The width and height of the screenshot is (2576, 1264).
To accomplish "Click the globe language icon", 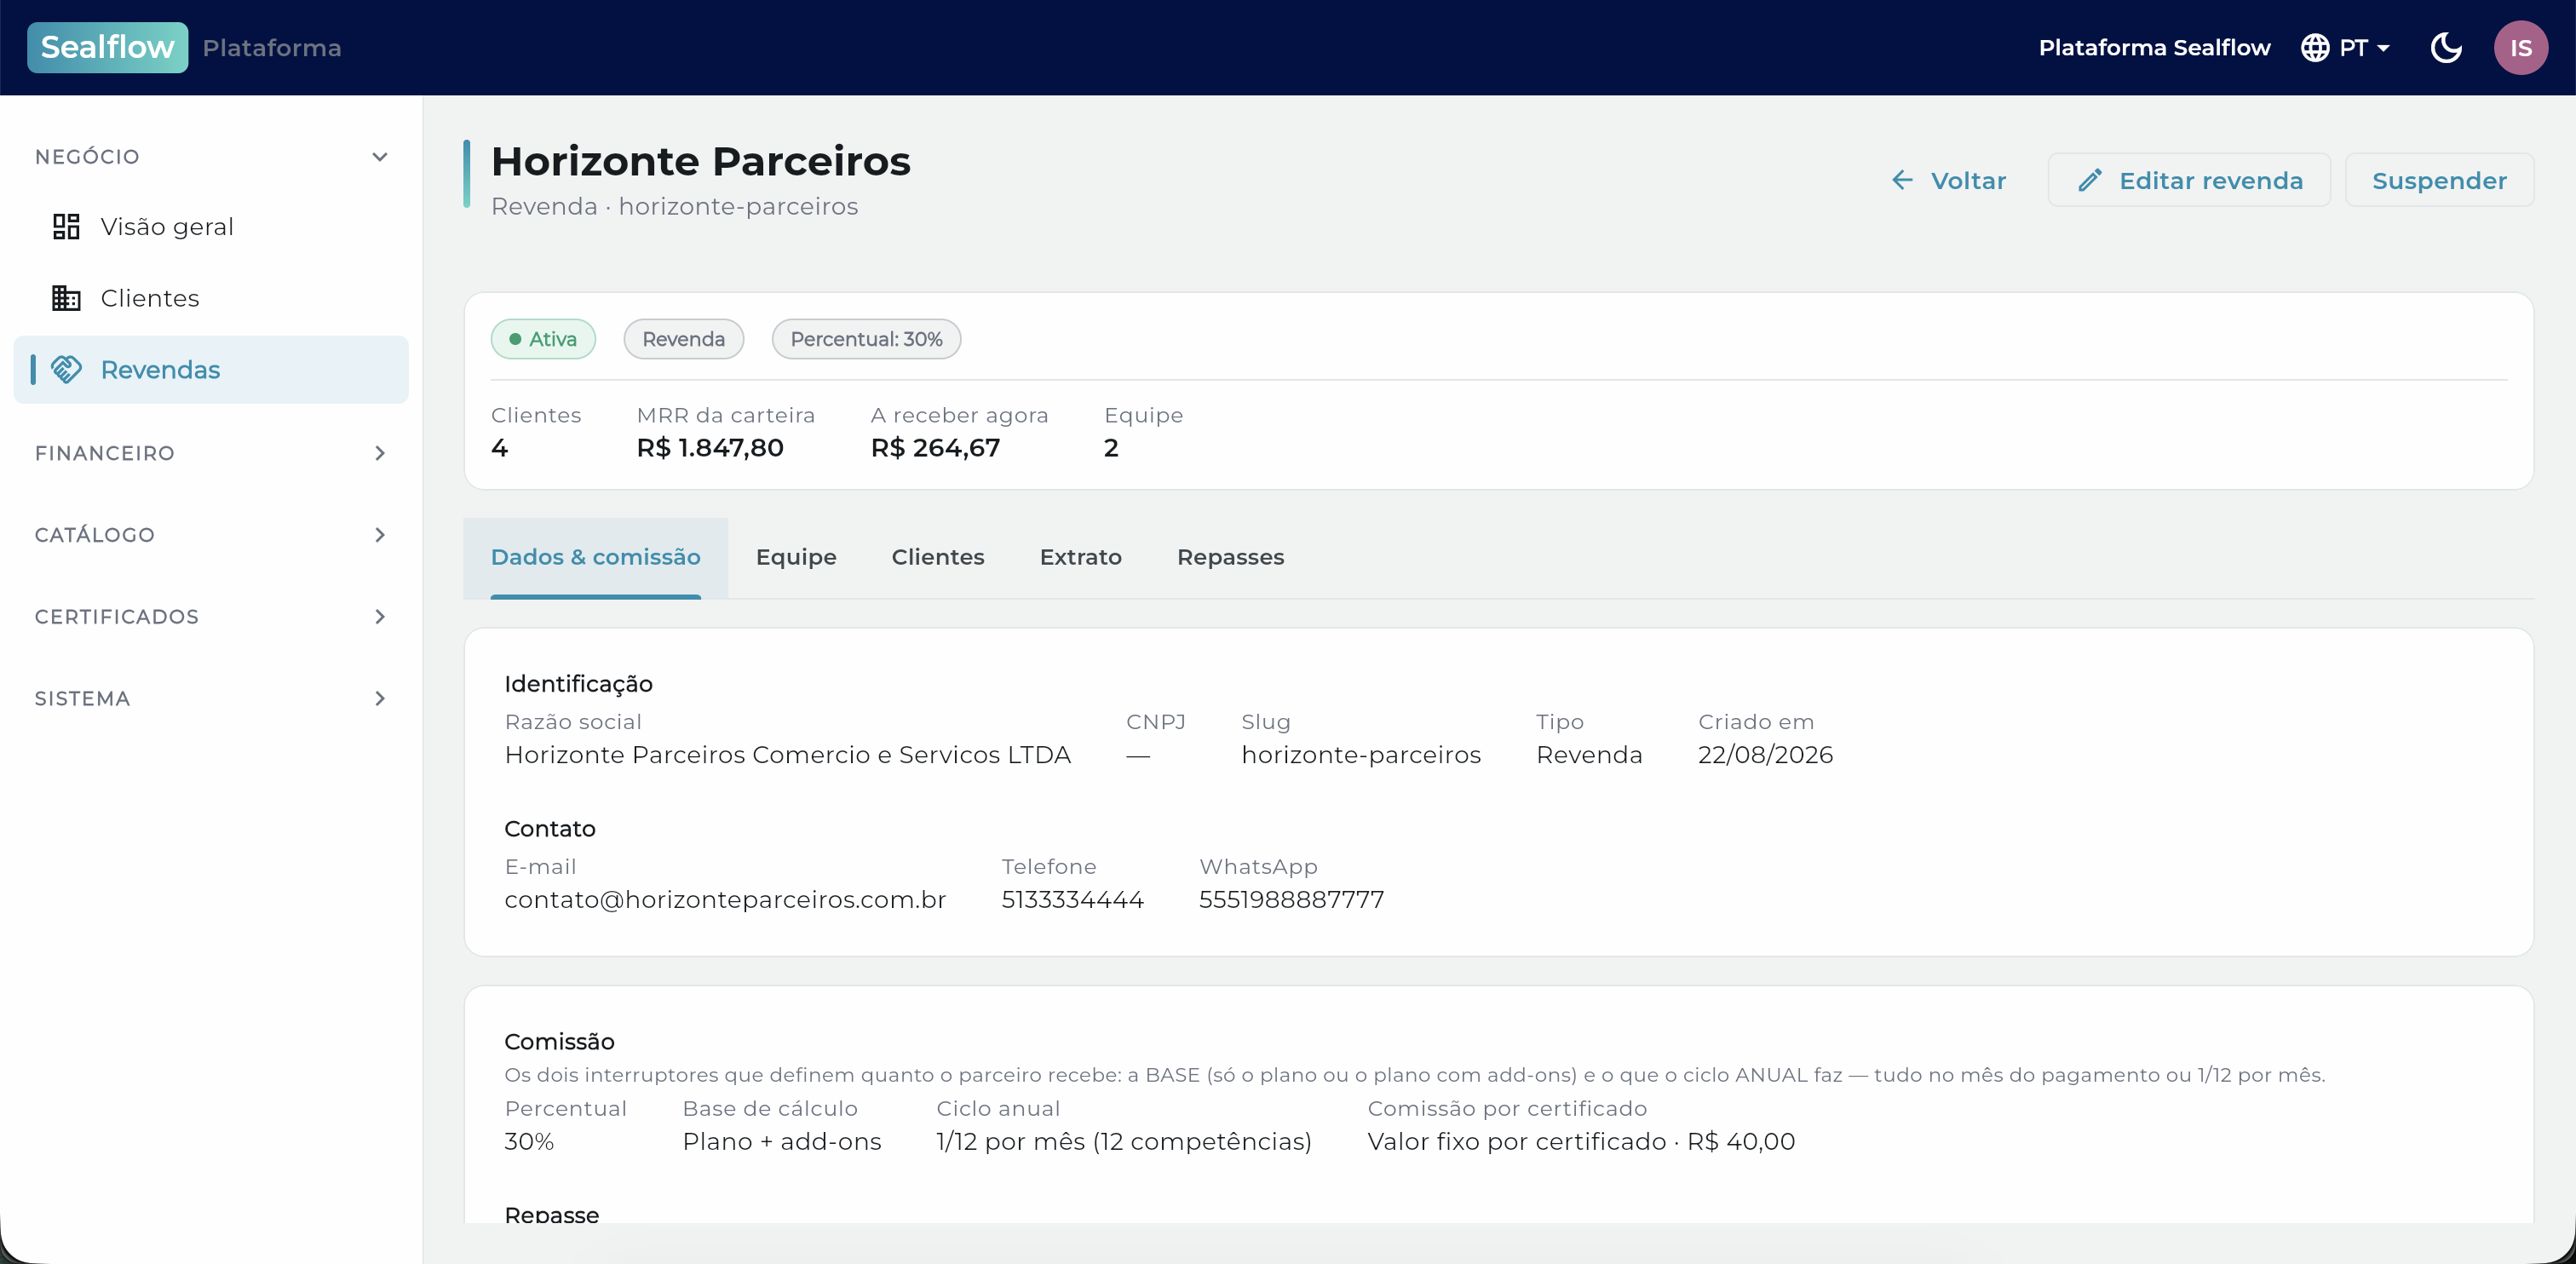I will pyautogui.click(x=2314, y=47).
